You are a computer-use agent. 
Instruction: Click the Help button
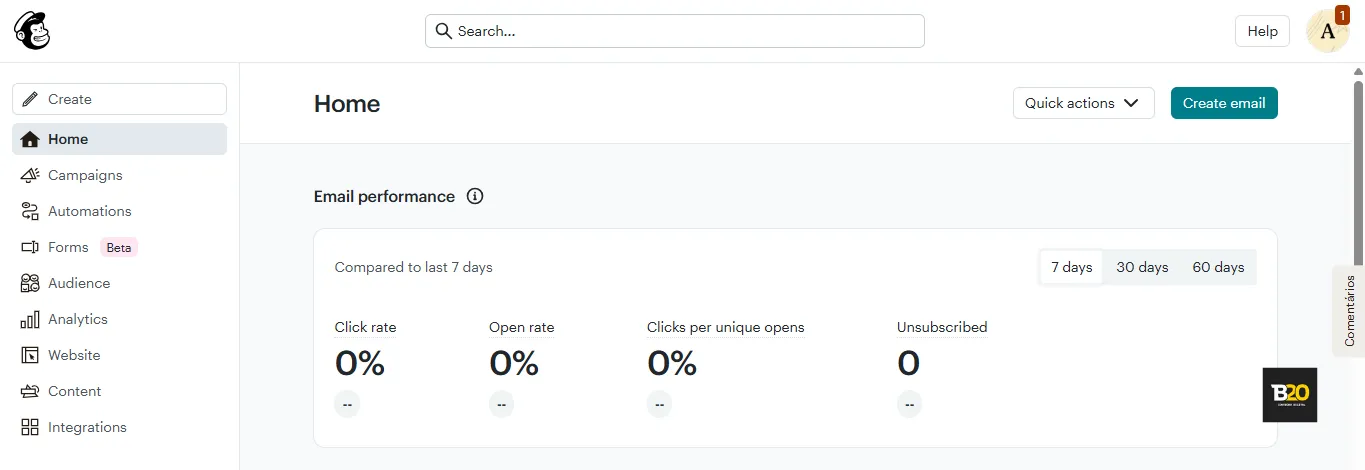click(1262, 31)
